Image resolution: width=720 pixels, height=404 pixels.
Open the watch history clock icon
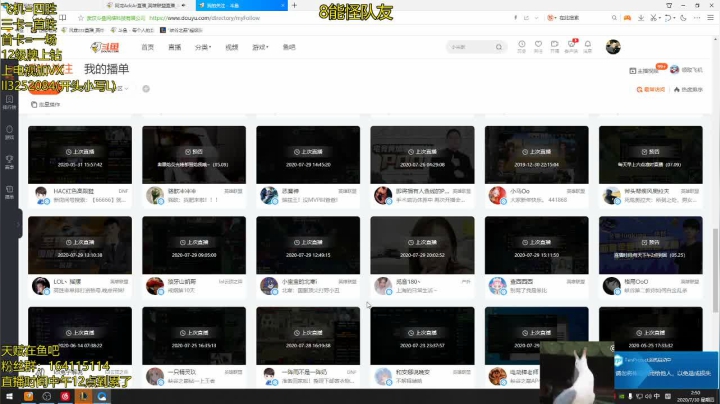pos(522,46)
